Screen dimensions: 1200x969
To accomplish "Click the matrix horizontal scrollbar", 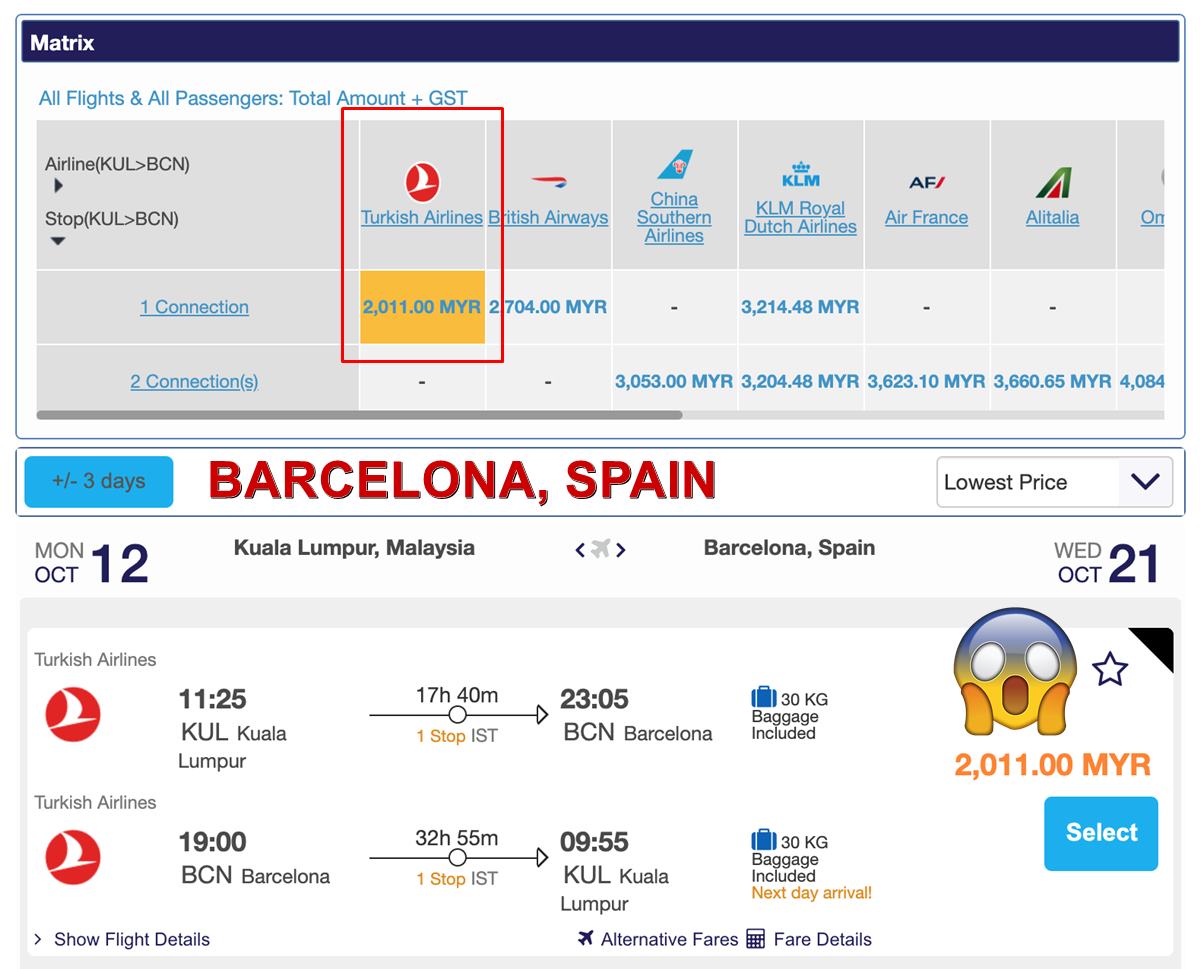I will pyautogui.click(x=360, y=414).
